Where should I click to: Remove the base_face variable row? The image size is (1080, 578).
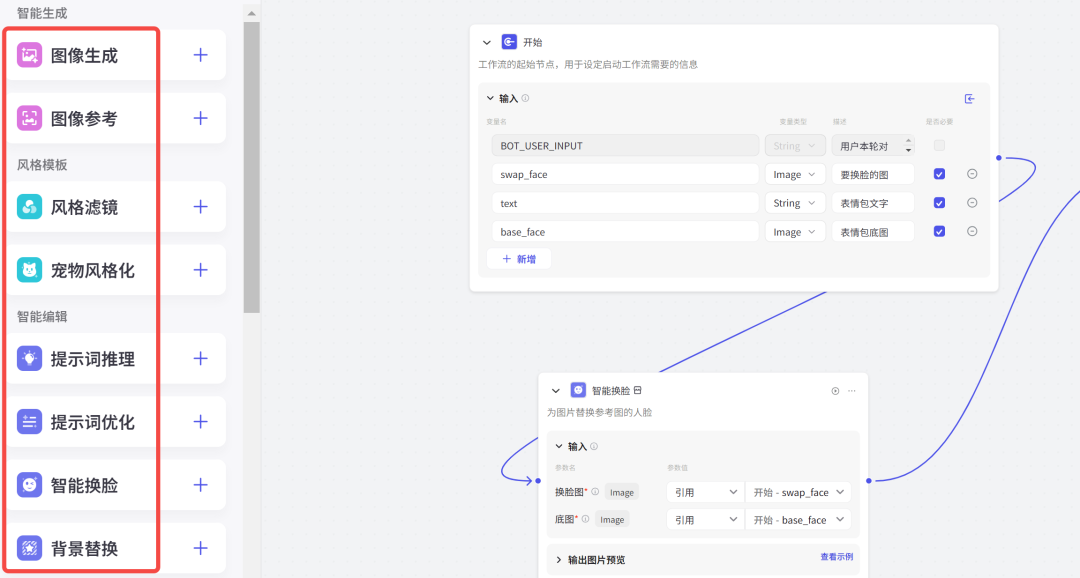[x=972, y=231]
